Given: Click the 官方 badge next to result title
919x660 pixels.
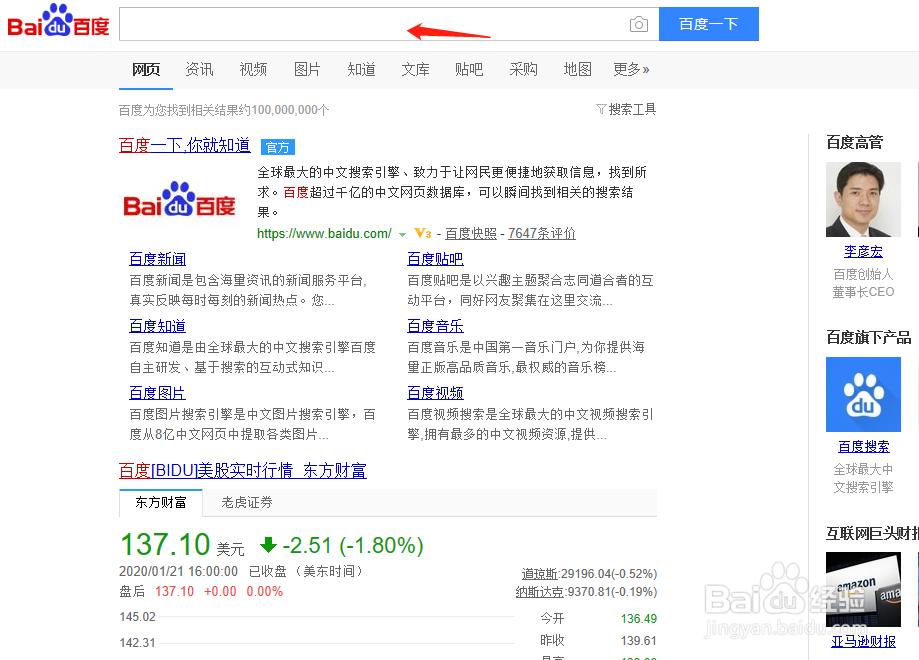Looking at the screenshot, I should (278, 147).
